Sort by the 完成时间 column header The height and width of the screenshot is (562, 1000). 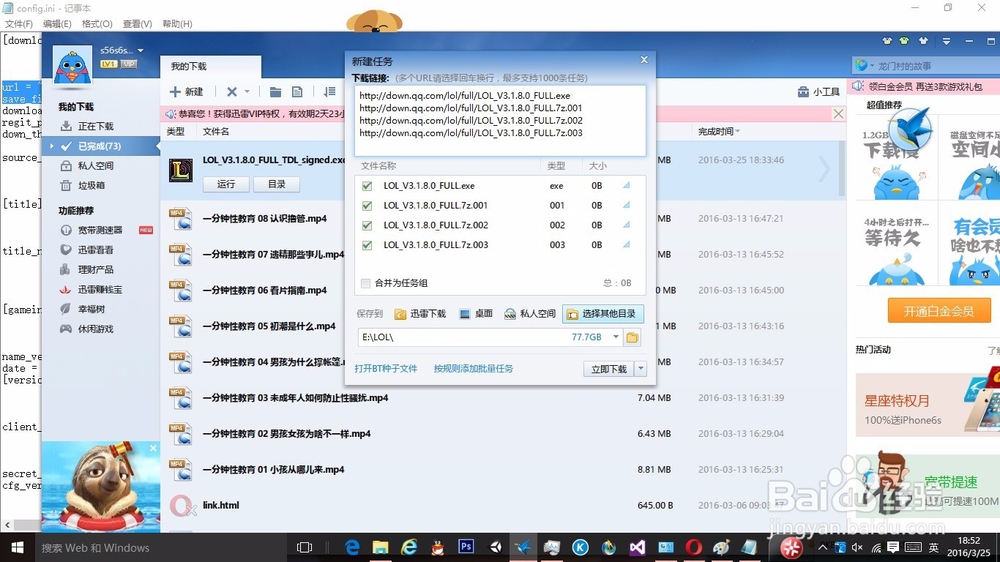(x=719, y=131)
